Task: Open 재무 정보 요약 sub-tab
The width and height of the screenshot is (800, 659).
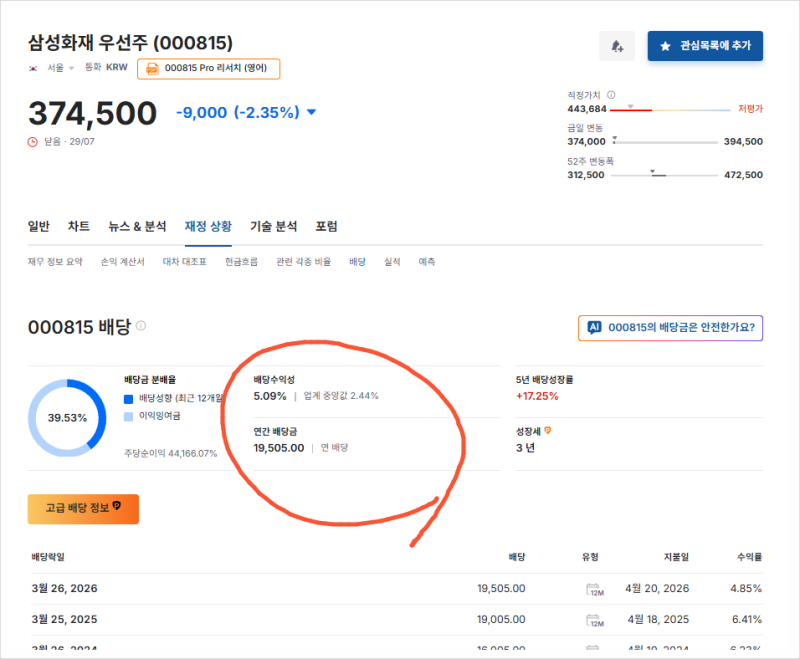Action: pyautogui.click(x=55, y=262)
